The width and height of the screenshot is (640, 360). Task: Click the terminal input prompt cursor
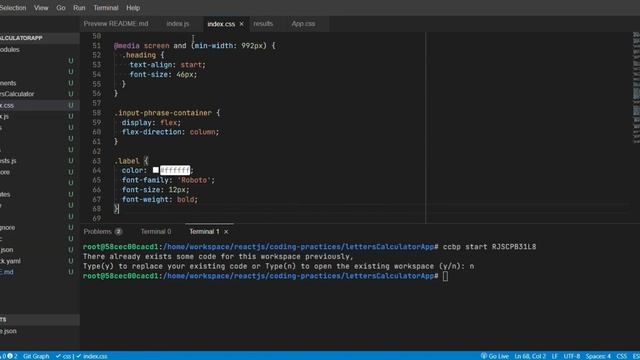point(445,276)
